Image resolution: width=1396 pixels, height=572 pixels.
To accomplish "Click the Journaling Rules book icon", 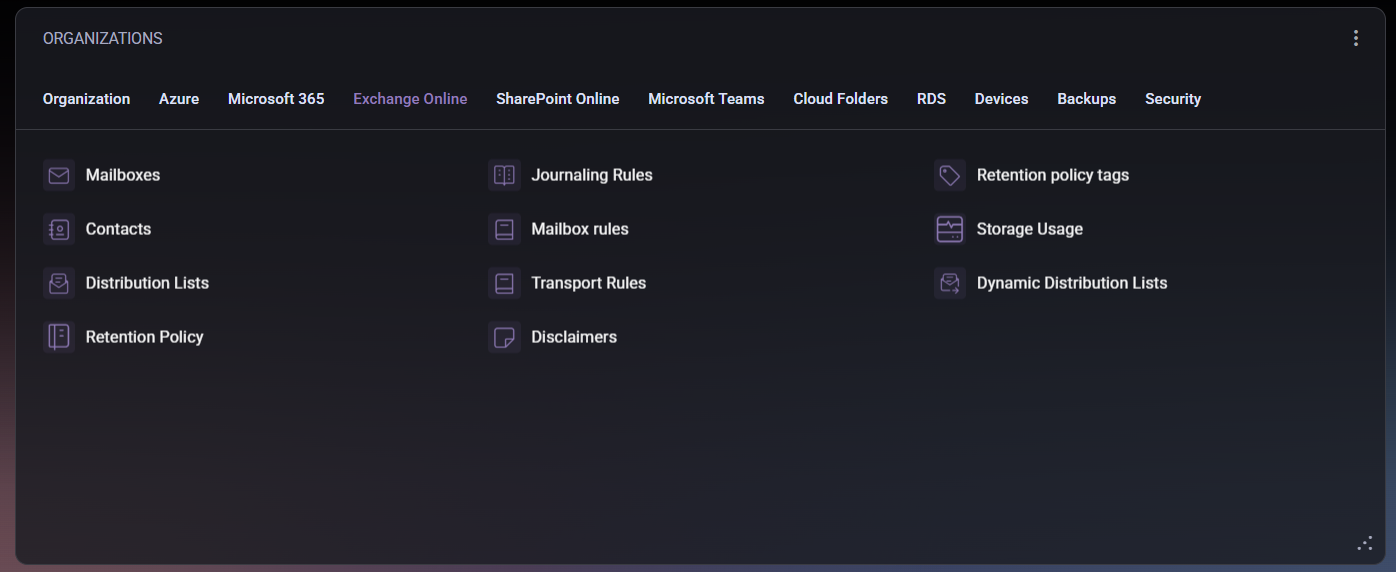I will pyautogui.click(x=504, y=175).
